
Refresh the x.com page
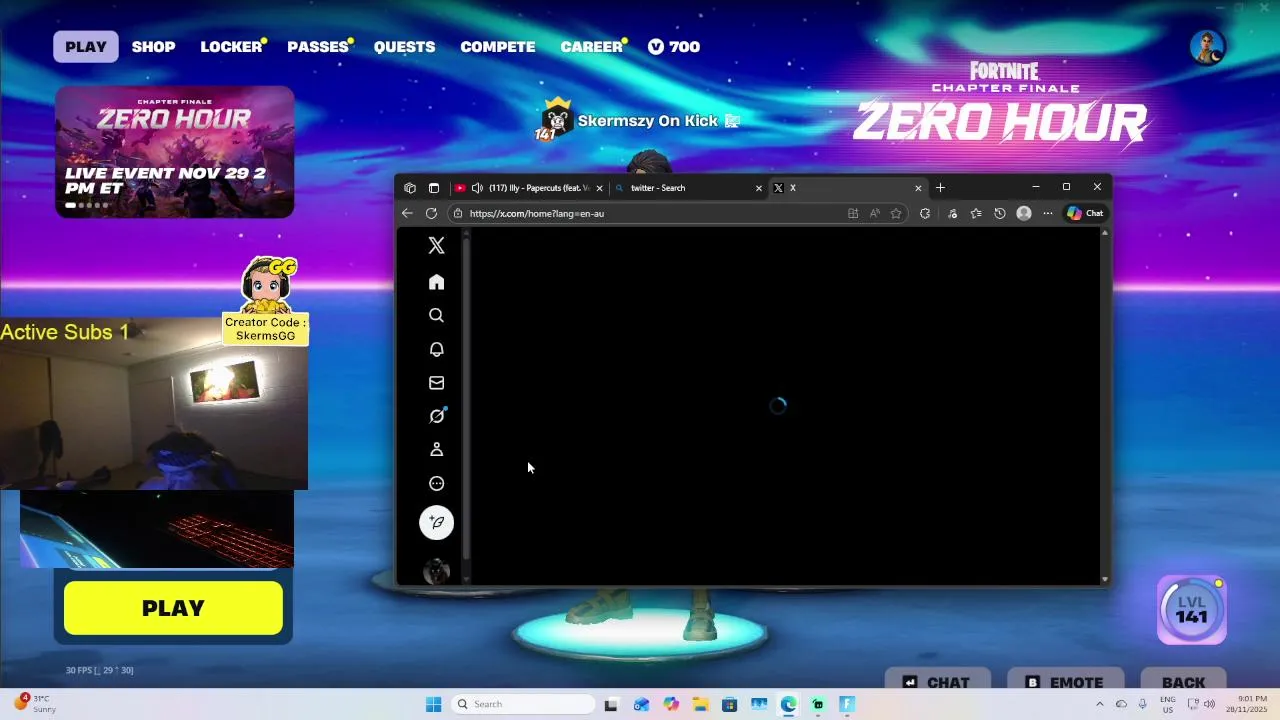431,213
